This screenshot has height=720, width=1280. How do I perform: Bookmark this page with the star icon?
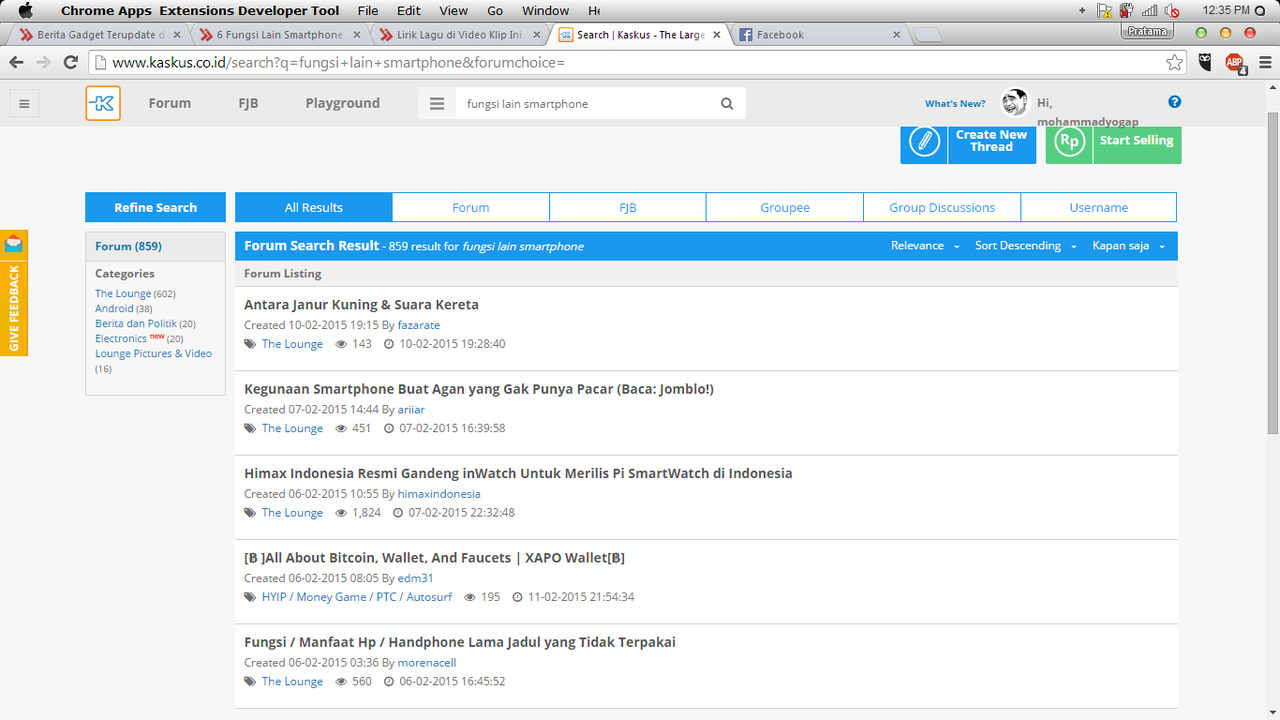point(1174,62)
